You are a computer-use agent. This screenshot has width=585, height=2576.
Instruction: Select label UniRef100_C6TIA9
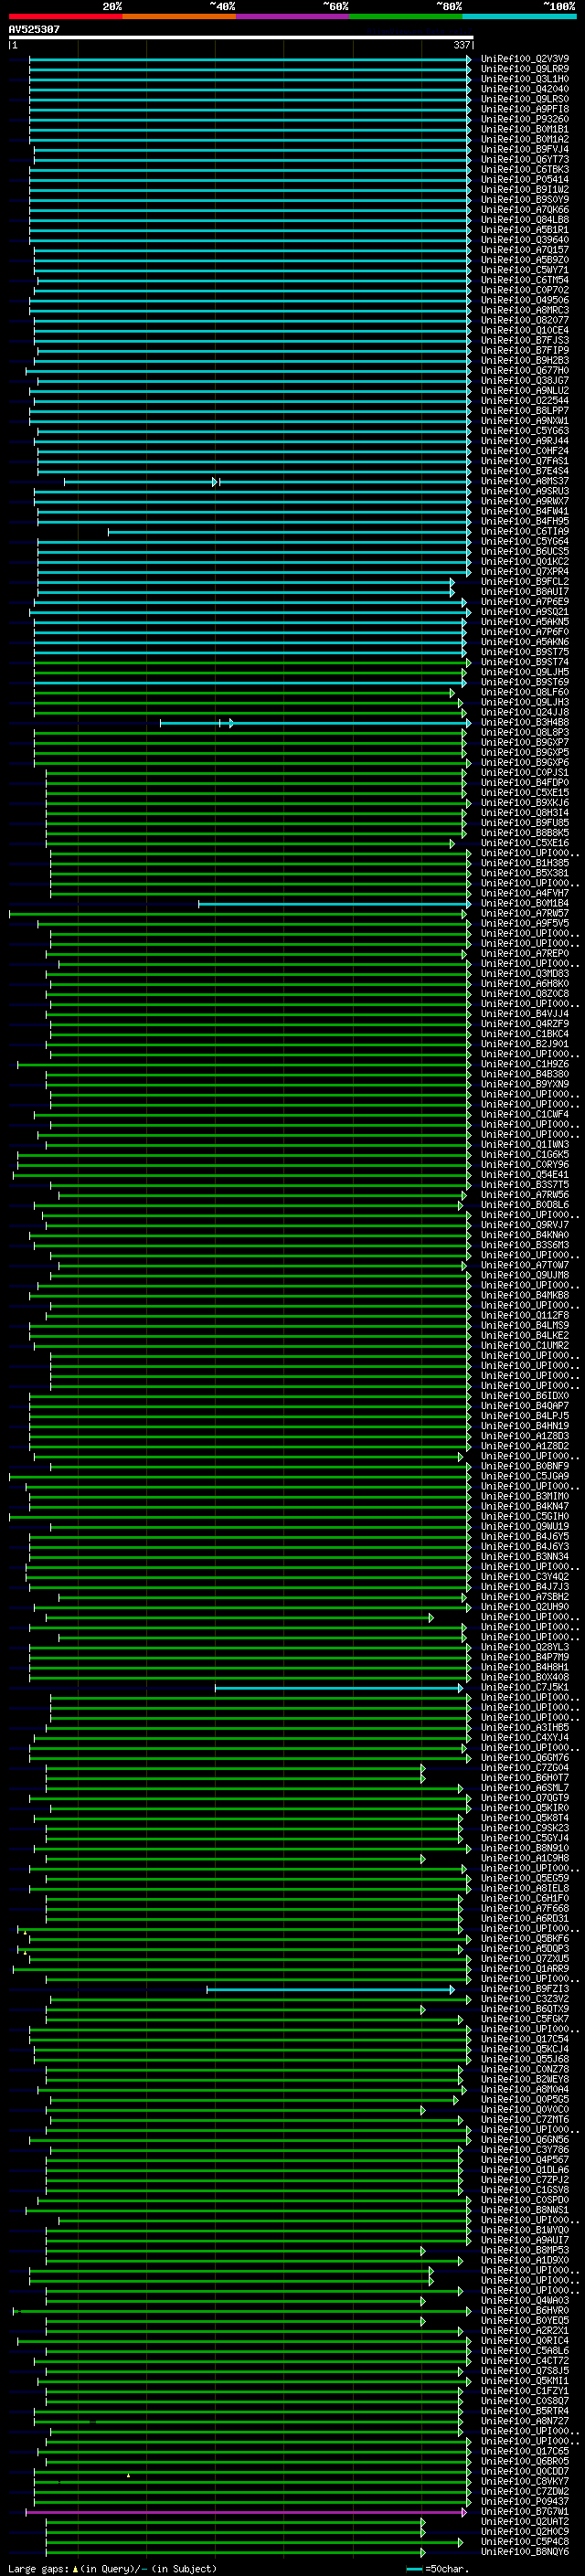tap(525, 532)
